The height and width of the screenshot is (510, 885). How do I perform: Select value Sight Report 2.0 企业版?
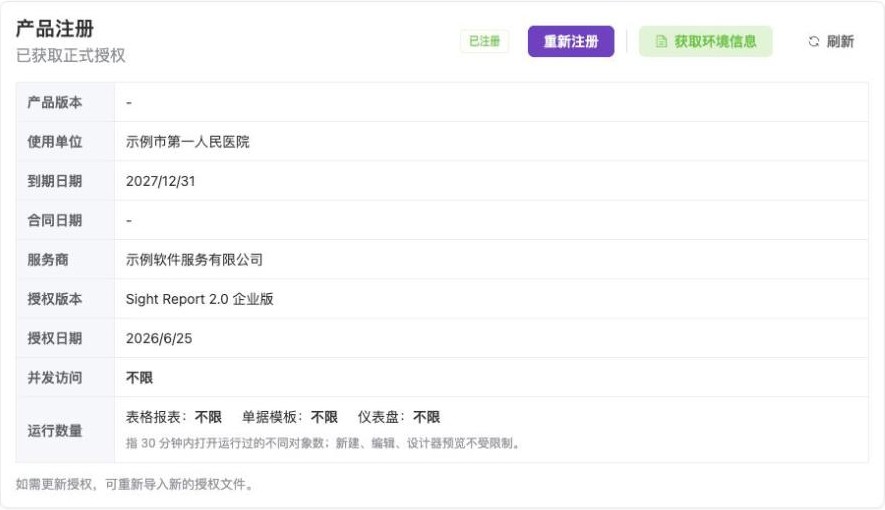(x=199, y=299)
